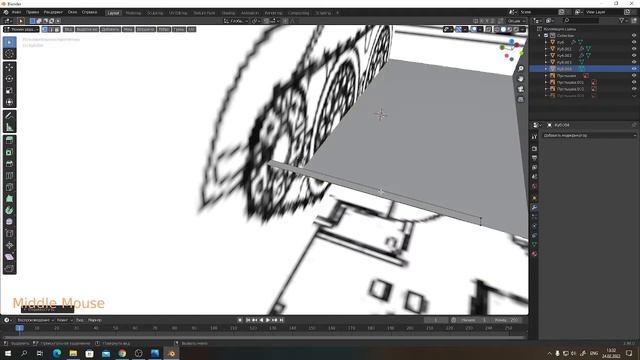Switch to the Modeling workspace tab
640x360 pixels.
(133, 13)
